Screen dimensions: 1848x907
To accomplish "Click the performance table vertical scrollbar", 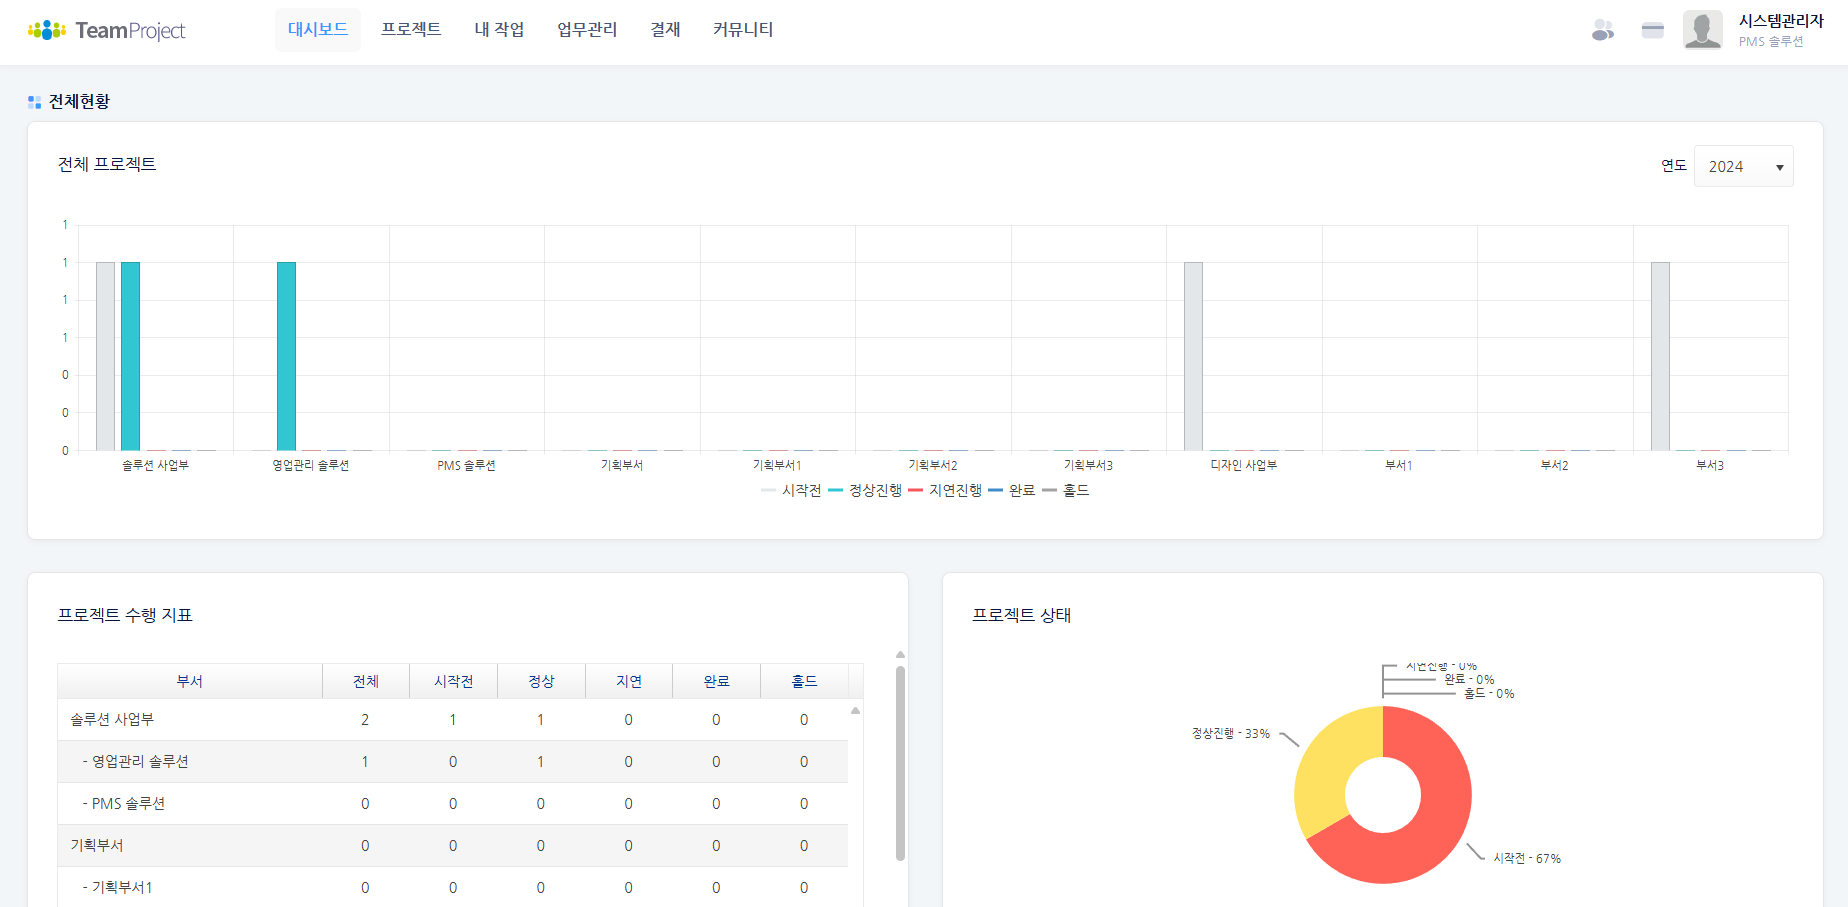I will pyautogui.click(x=900, y=760).
